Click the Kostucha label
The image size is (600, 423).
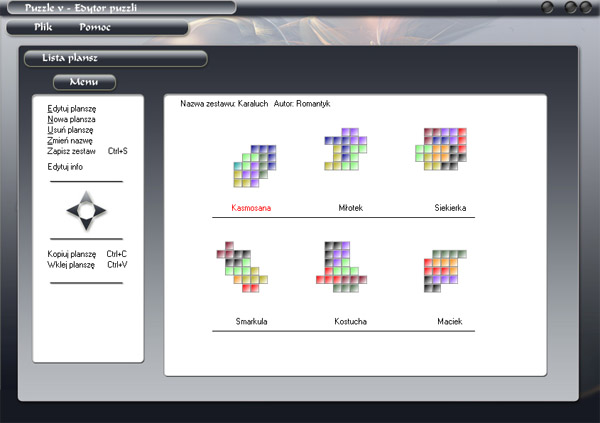pyautogui.click(x=351, y=322)
